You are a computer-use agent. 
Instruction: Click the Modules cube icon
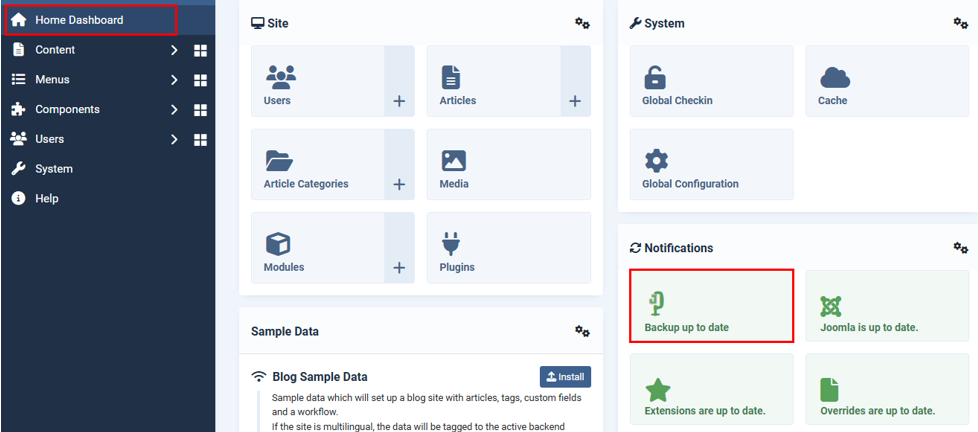tap(278, 244)
